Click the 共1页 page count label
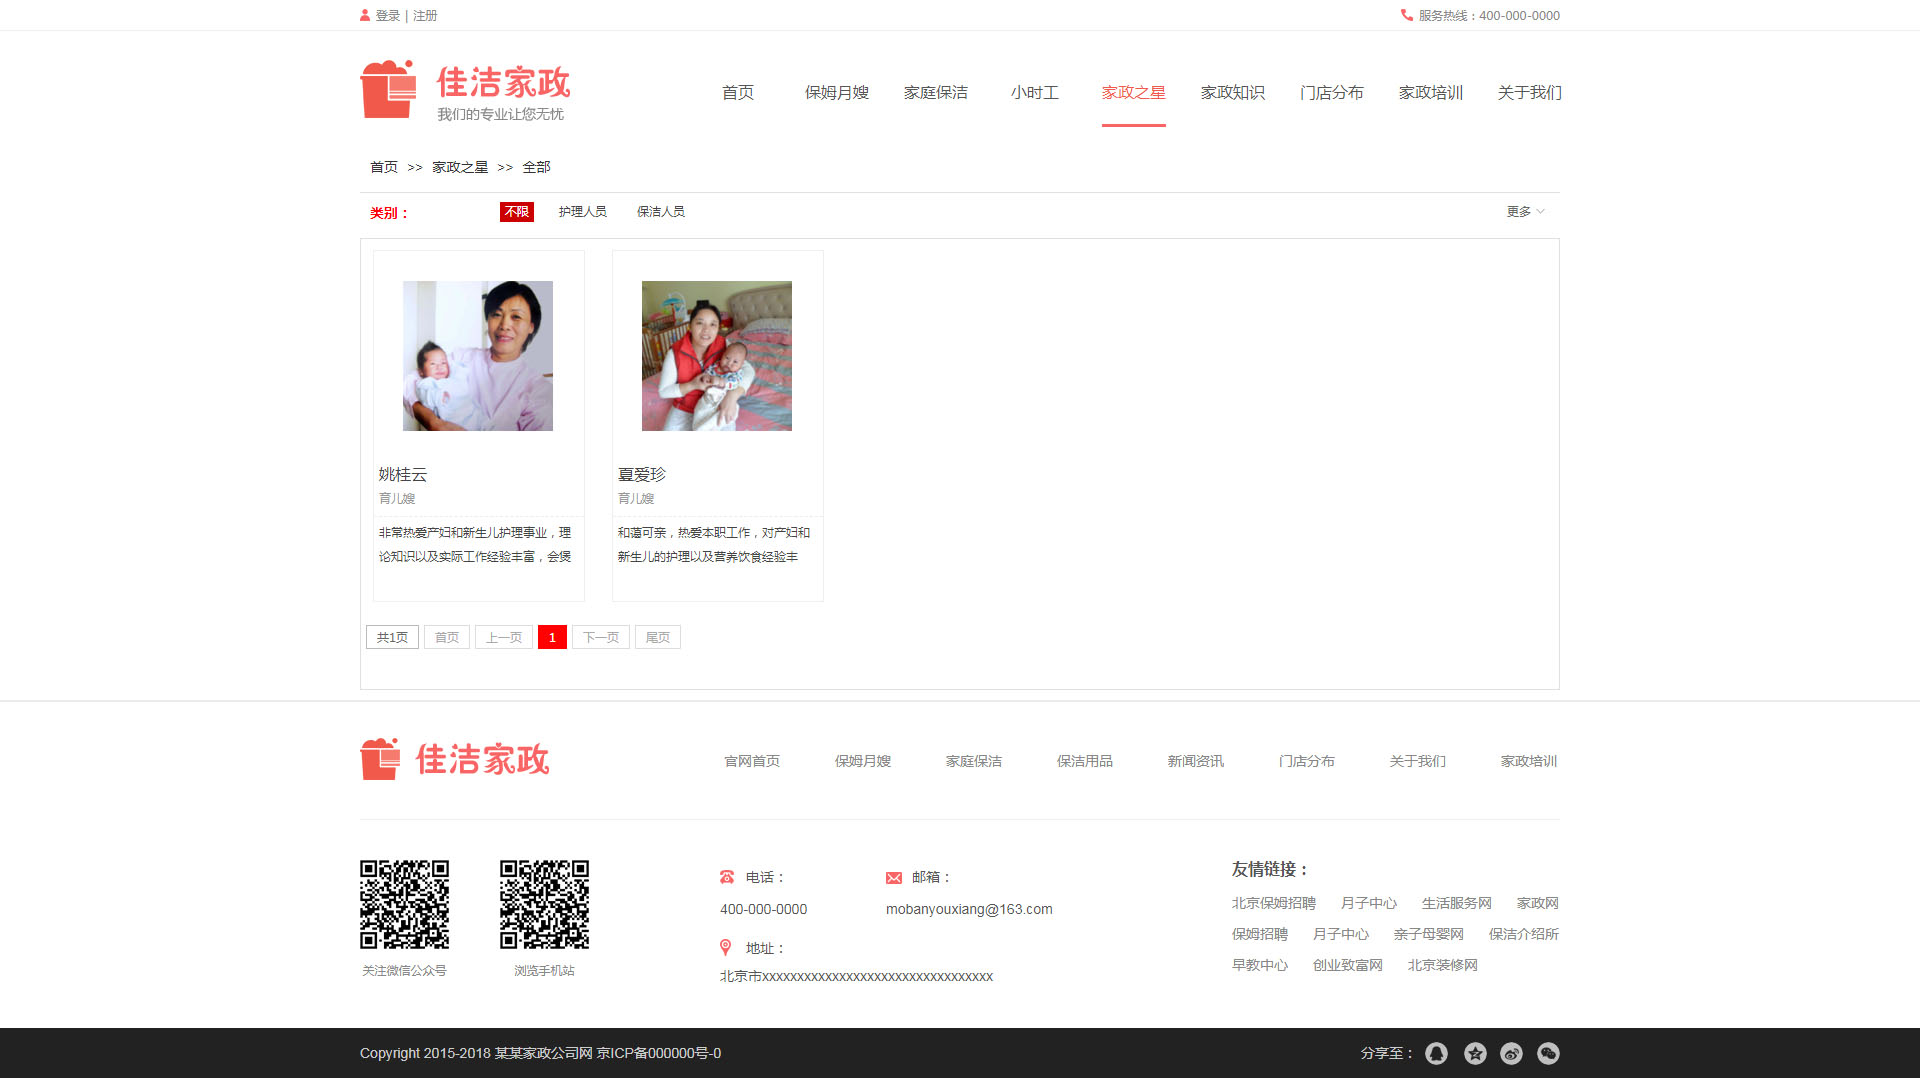Image resolution: width=1920 pixels, height=1078 pixels. (392, 637)
